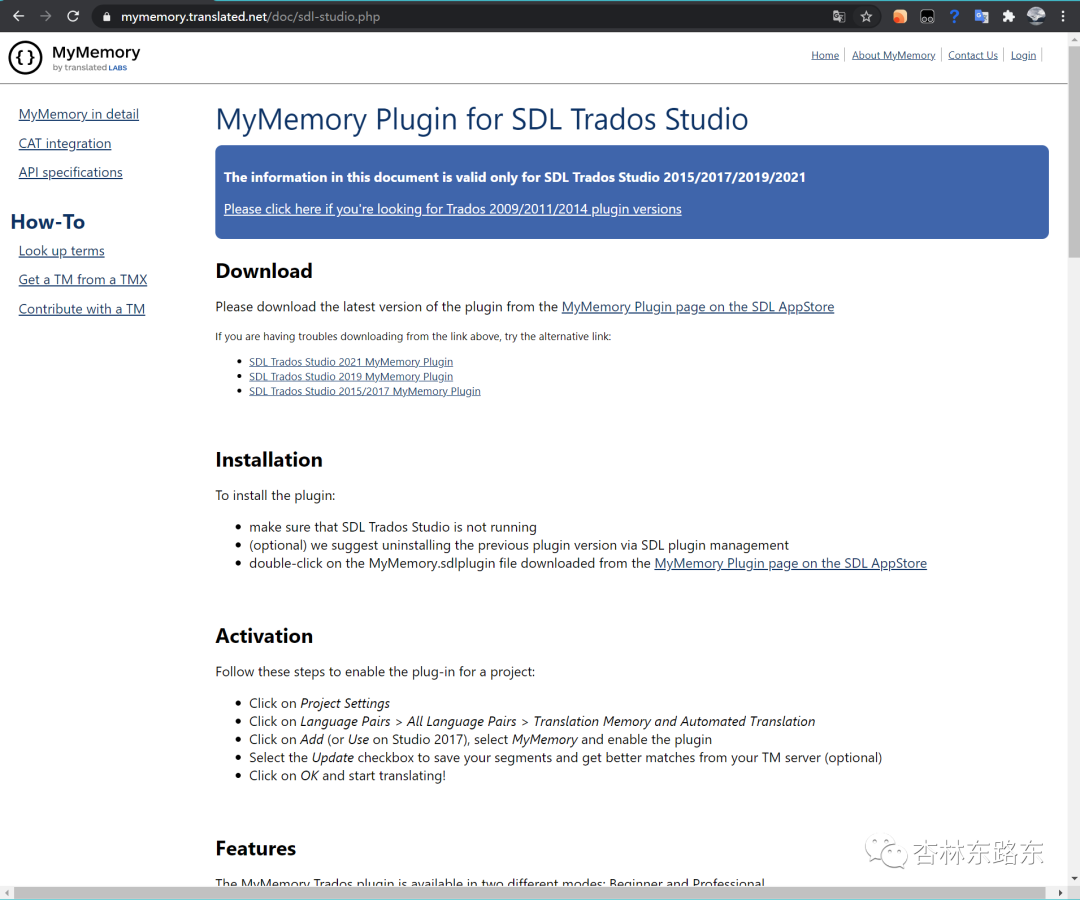Viewport: 1080px width, 900px height.
Task: Open the translate page icon in address bar
Action: [x=838, y=17]
